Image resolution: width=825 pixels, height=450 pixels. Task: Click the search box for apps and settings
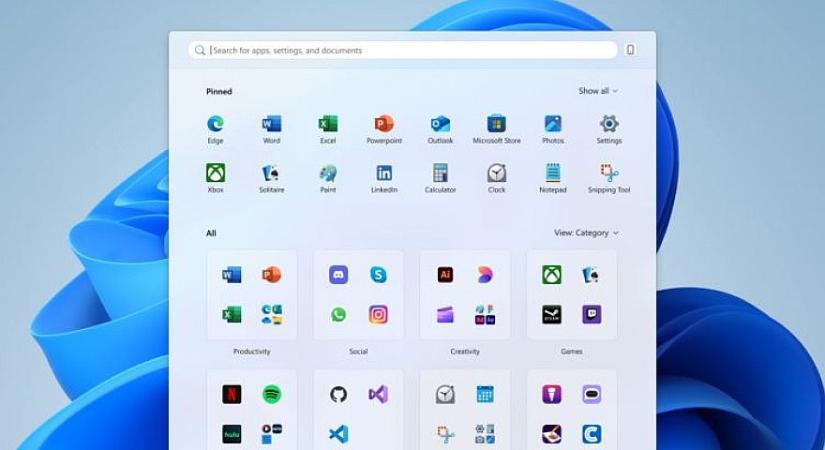pyautogui.click(x=403, y=50)
